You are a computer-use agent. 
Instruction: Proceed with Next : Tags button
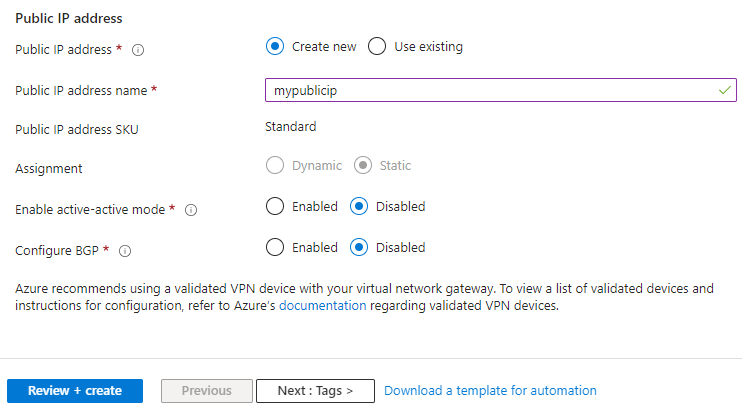point(315,391)
